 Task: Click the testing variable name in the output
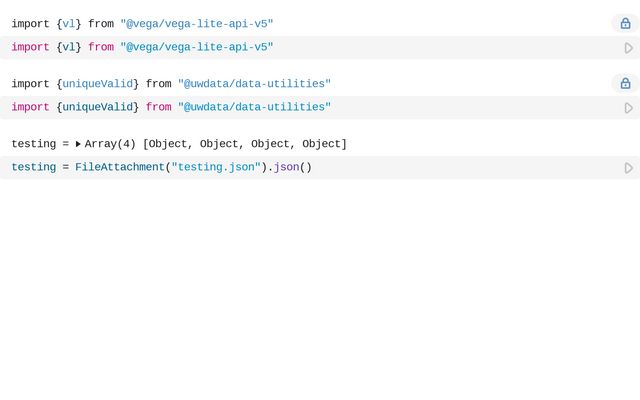[33, 144]
